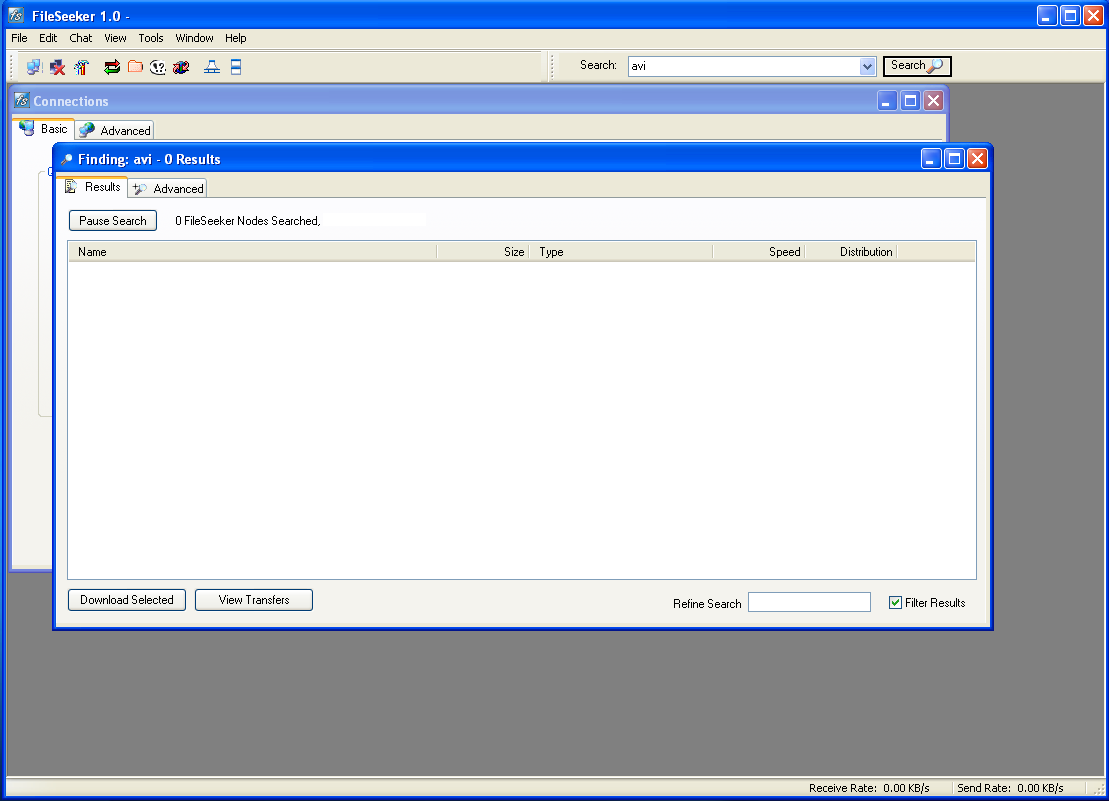Switch to Advanced tab in Finding window
Image resolution: width=1109 pixels, height=801 pixels.
[168, 189]
